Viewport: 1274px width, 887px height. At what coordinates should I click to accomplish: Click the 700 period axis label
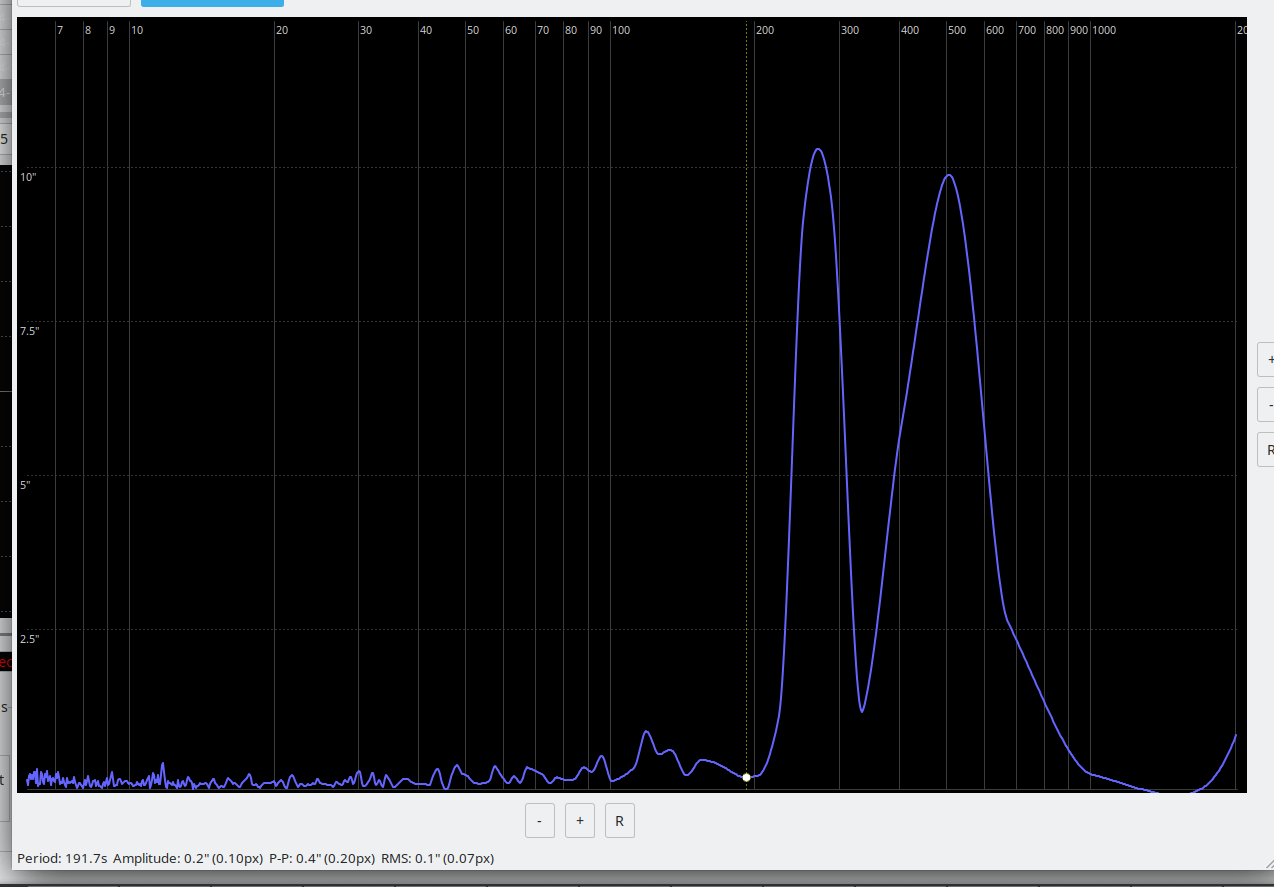tap(1027, 31)
